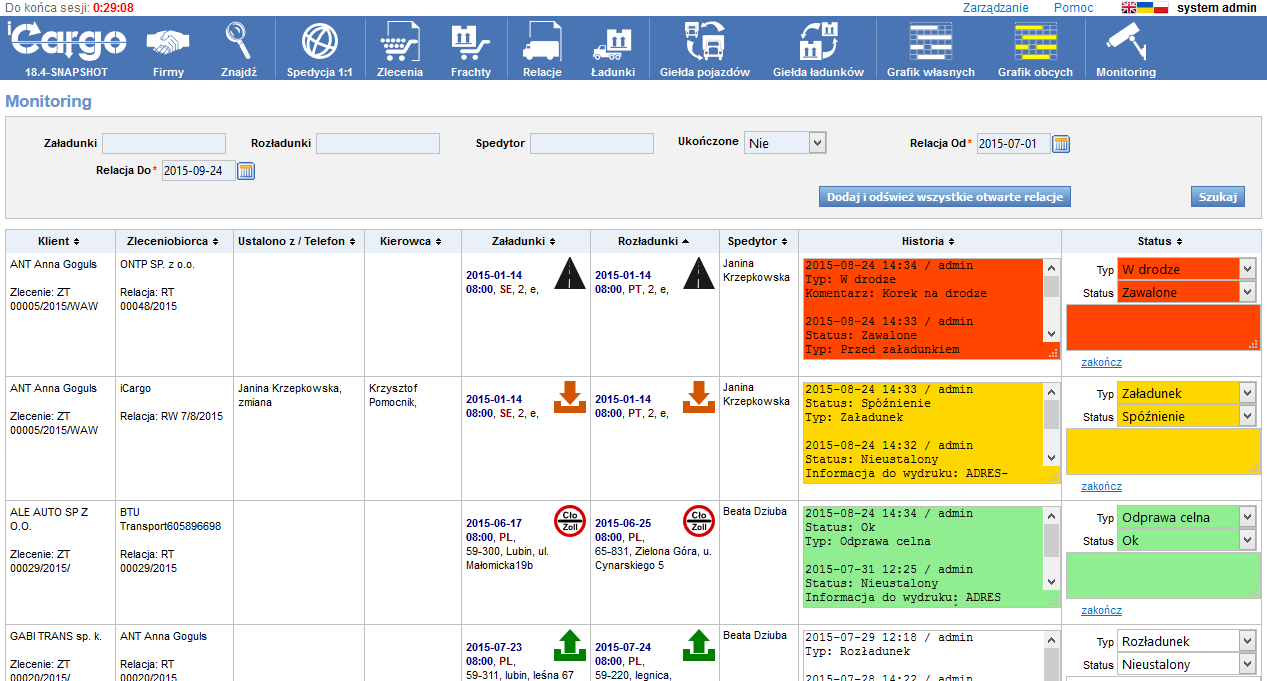Viewport: 1267px width, 681px height.
Task: Click zakończ link under the red status
Action: 1101,362
